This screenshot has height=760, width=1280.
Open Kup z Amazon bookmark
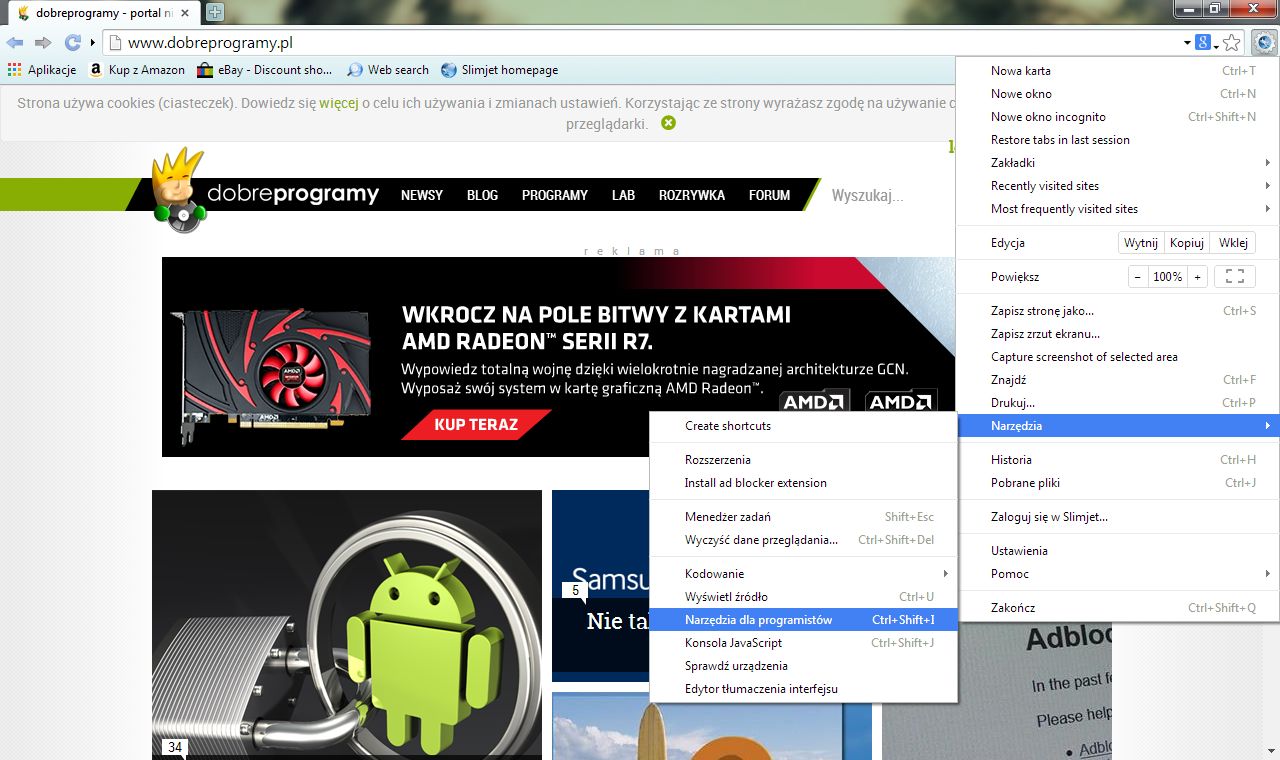pos(137,70)
